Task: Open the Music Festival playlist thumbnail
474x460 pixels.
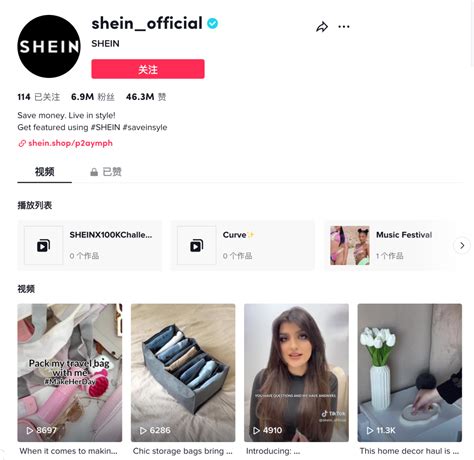Action: pos(350,246)
